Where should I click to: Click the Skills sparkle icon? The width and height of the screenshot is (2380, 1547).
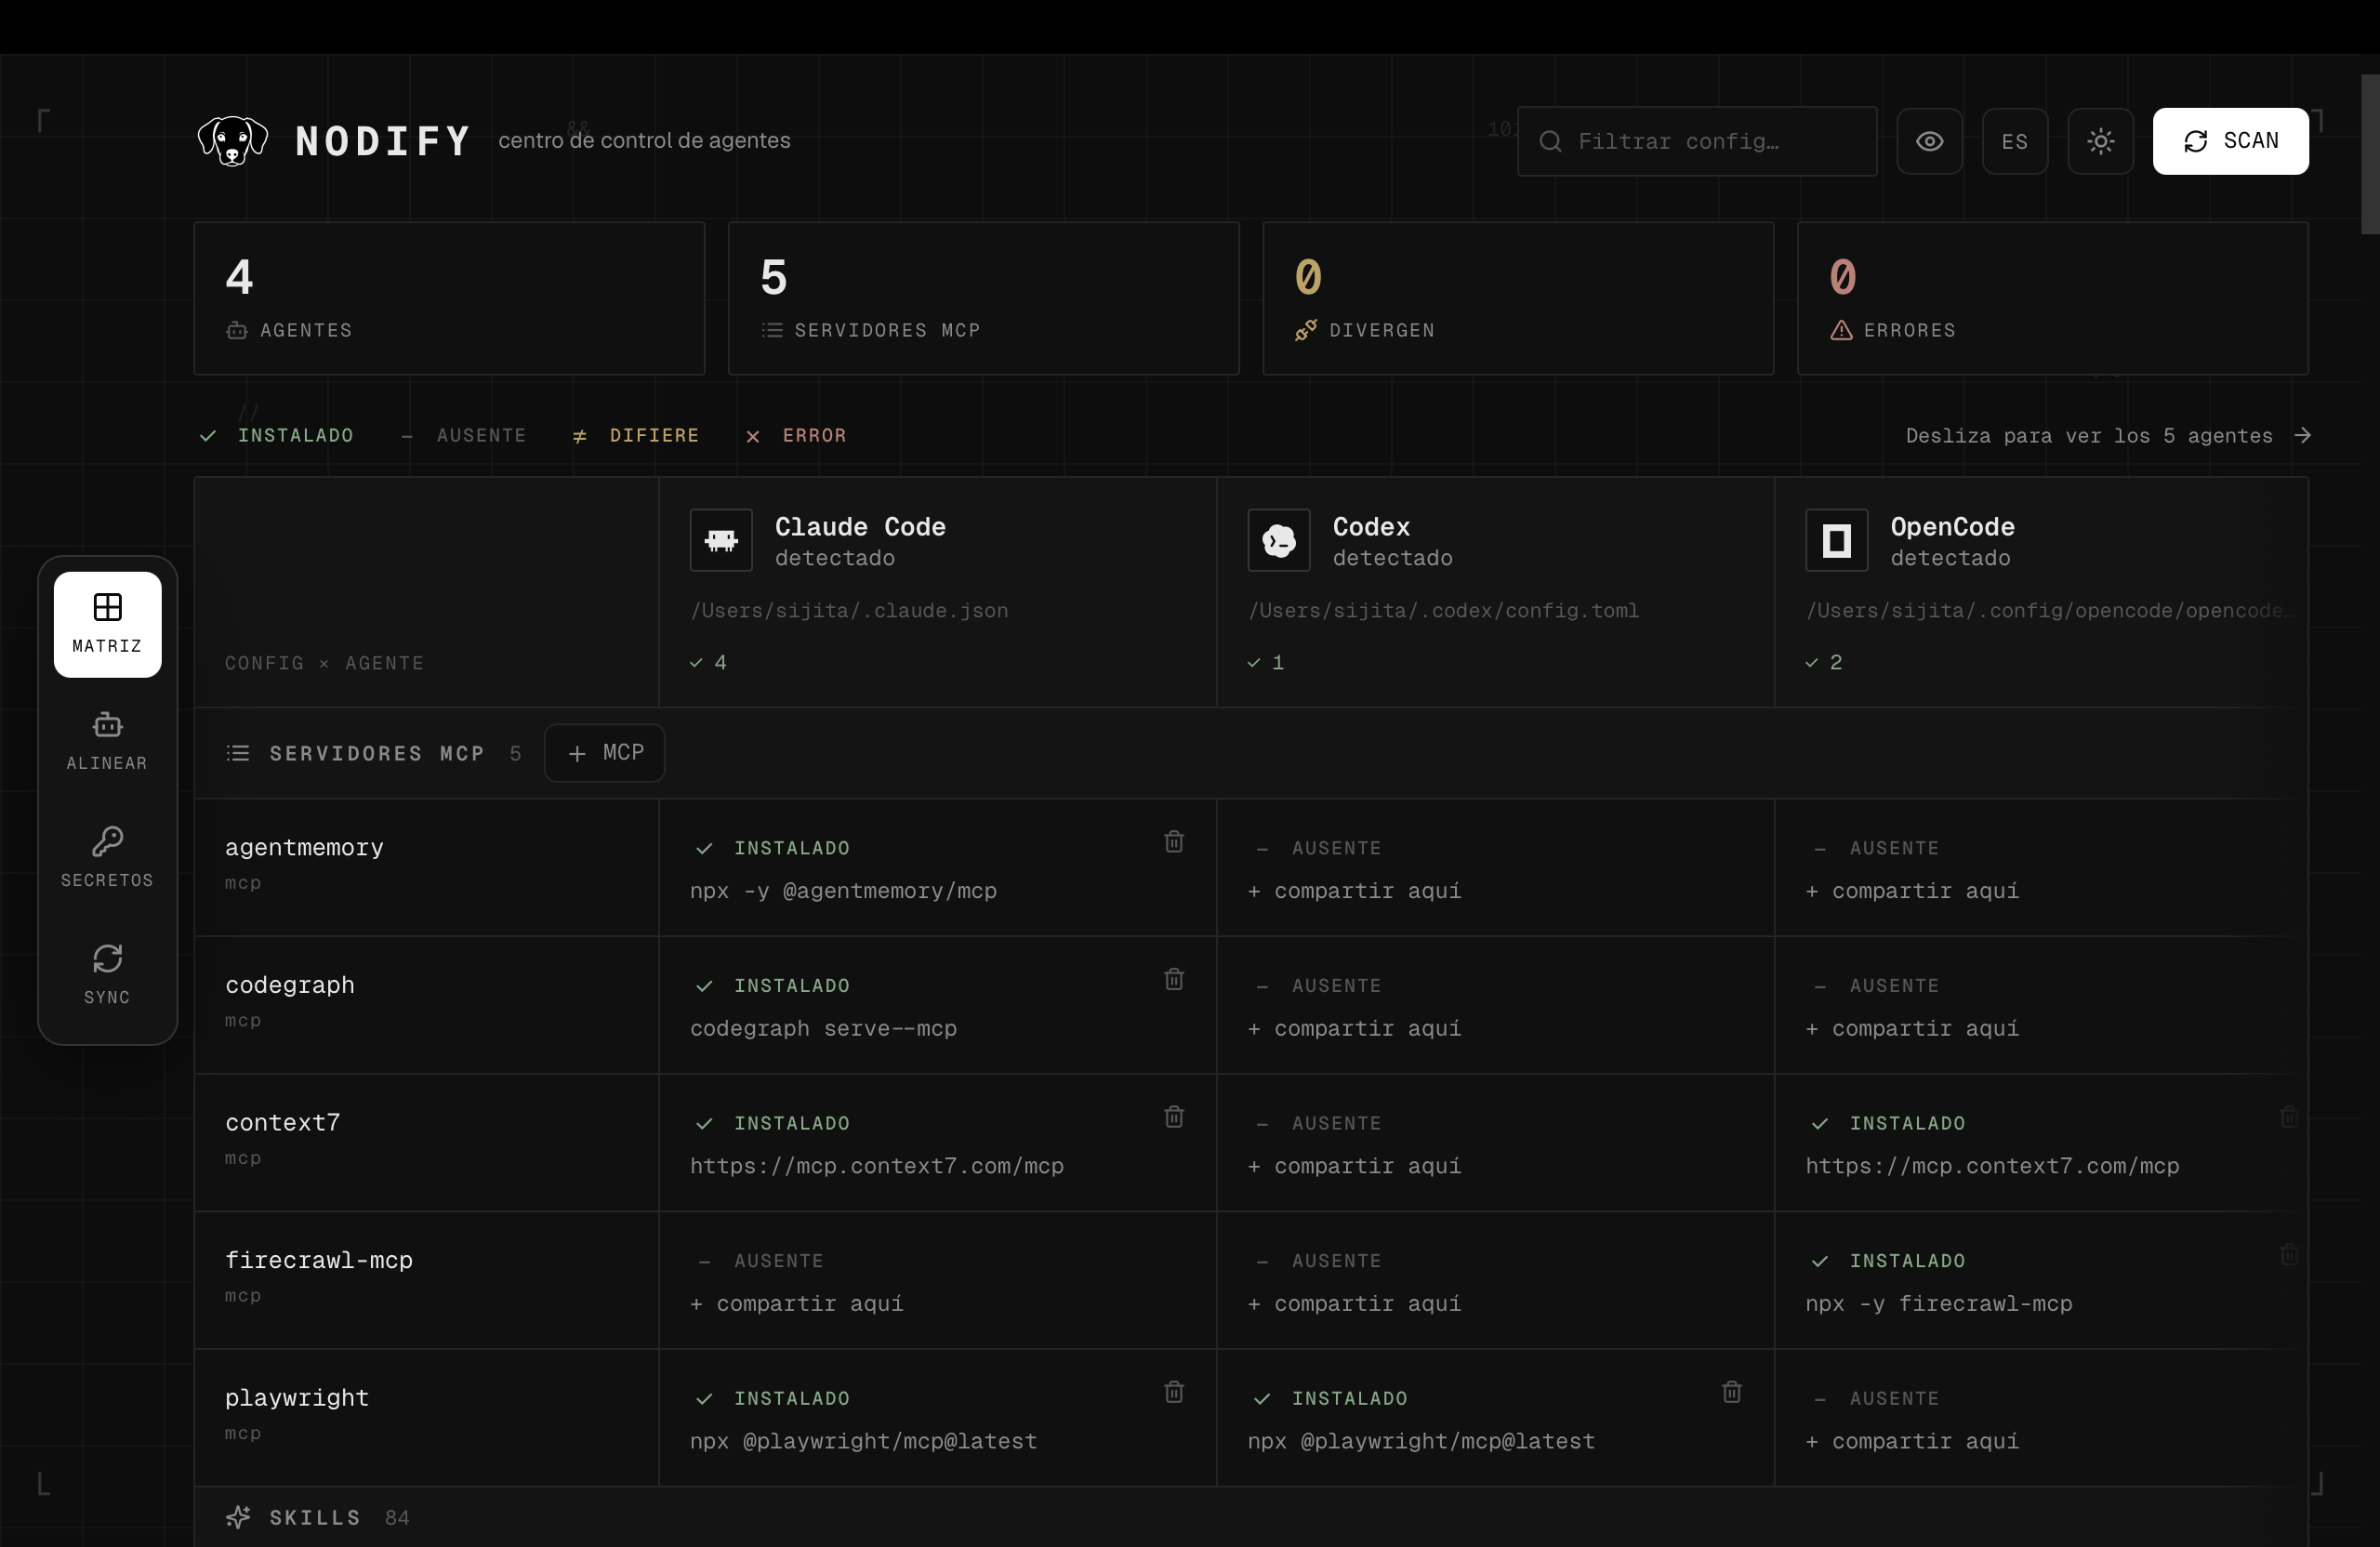238,1517
